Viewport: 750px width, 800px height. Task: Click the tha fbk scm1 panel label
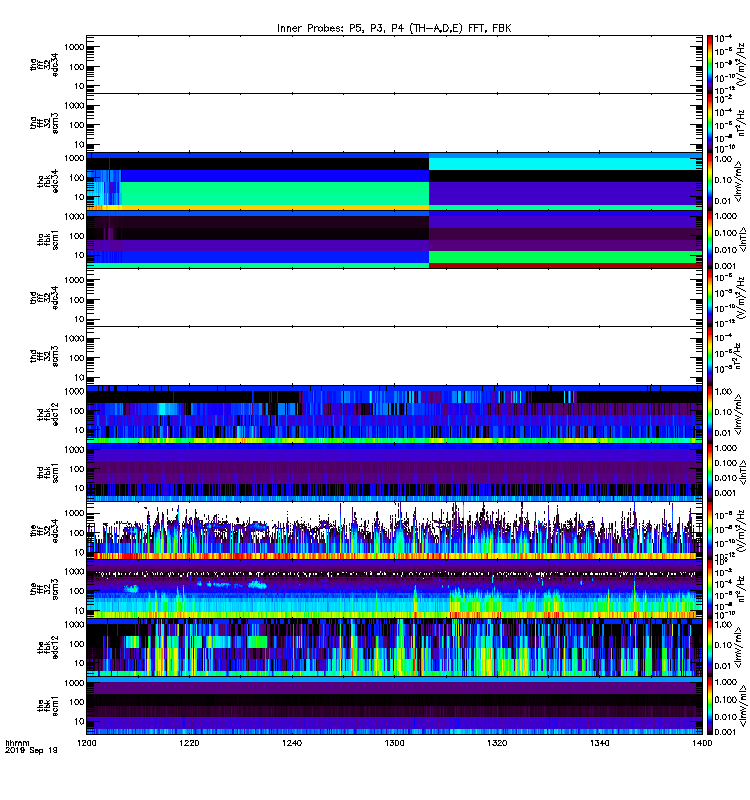click(x=47, y=239)
